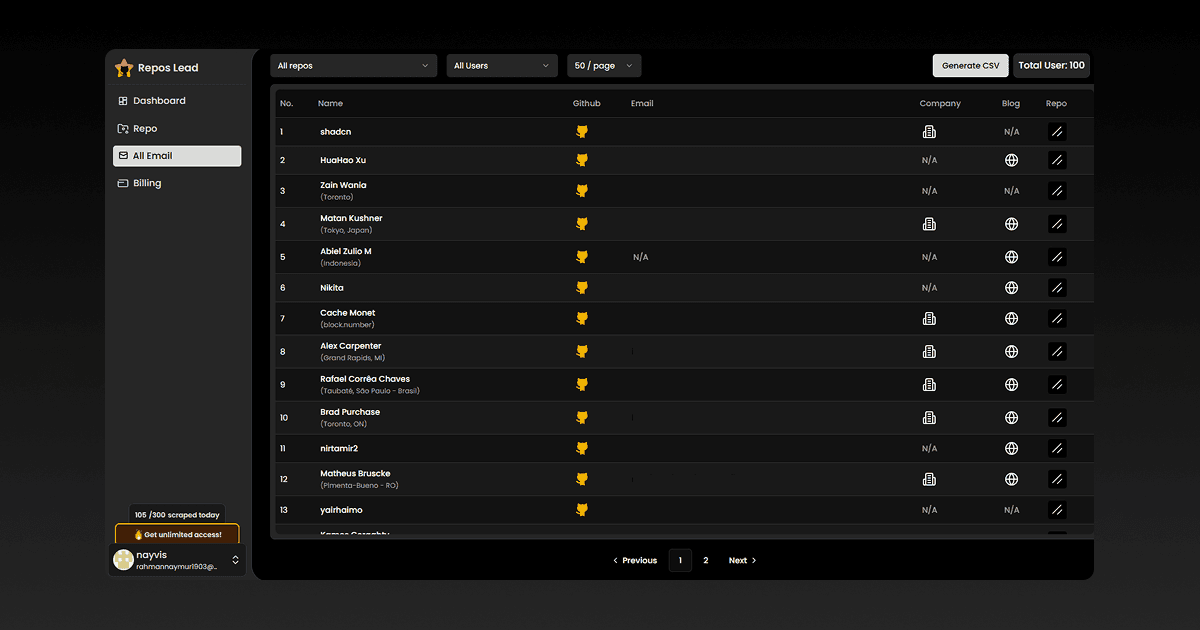Open the All Users filter dropdown
Image resolution: width=1200 pixels, height=630 pixels.
coord(501,64)
